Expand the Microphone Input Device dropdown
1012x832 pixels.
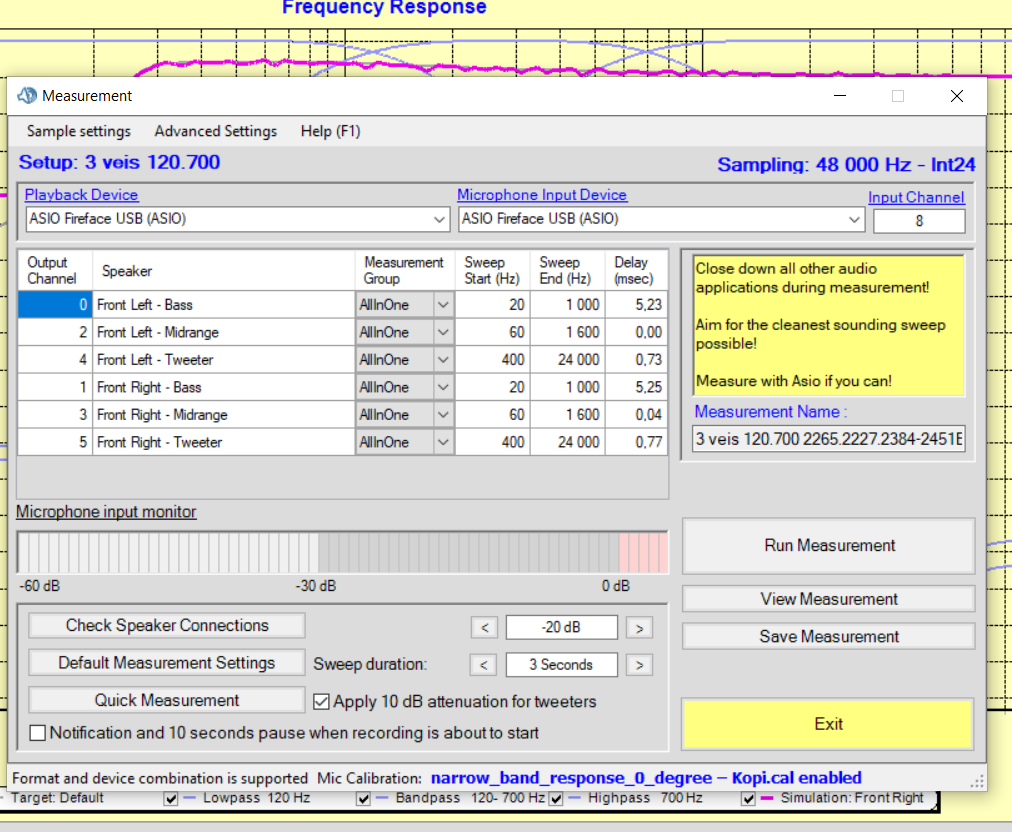click(x=854, y=219)
